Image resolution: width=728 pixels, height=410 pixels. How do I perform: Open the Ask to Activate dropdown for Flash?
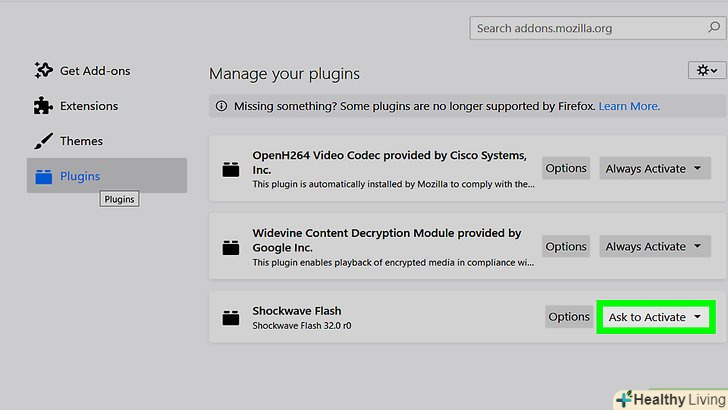coord(657,317)
